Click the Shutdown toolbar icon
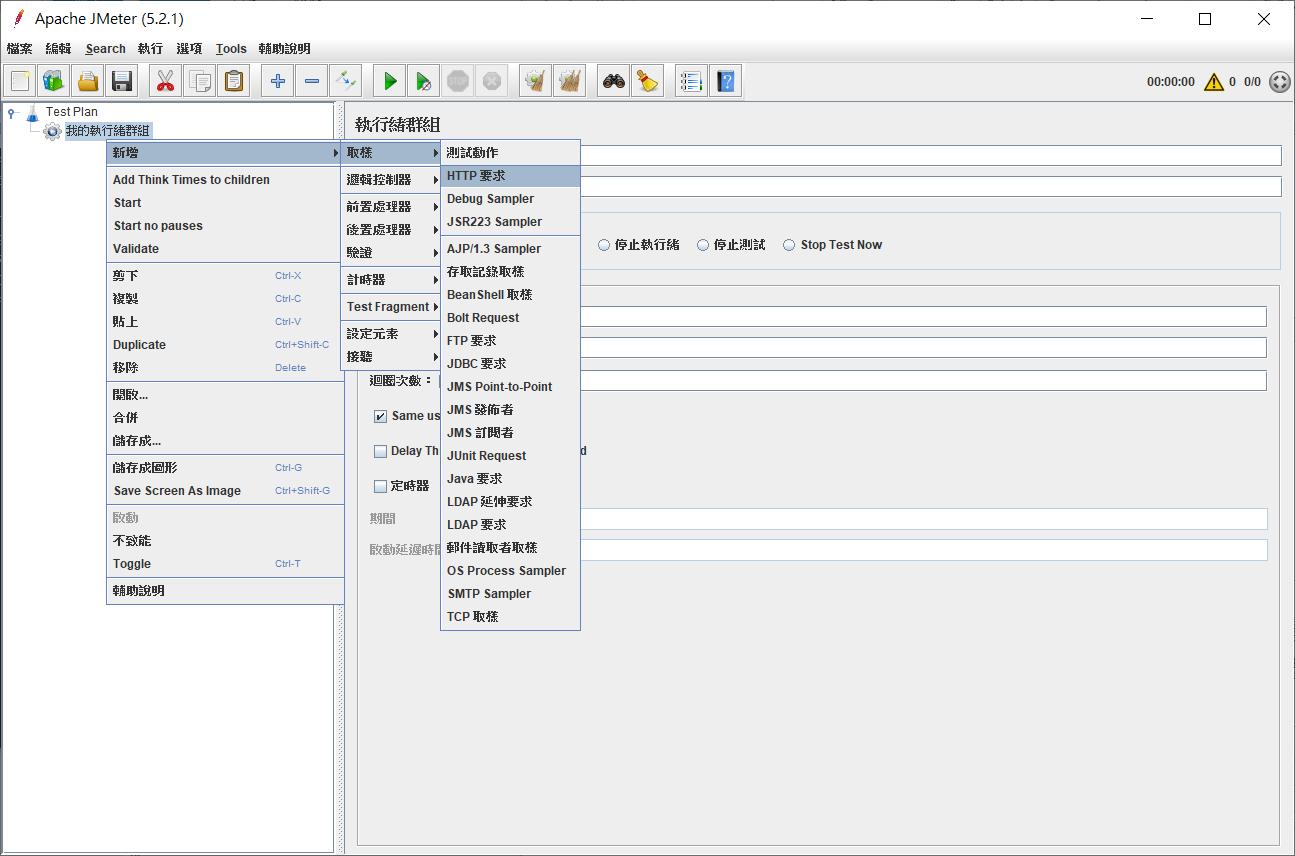 [x=492, y=81]
